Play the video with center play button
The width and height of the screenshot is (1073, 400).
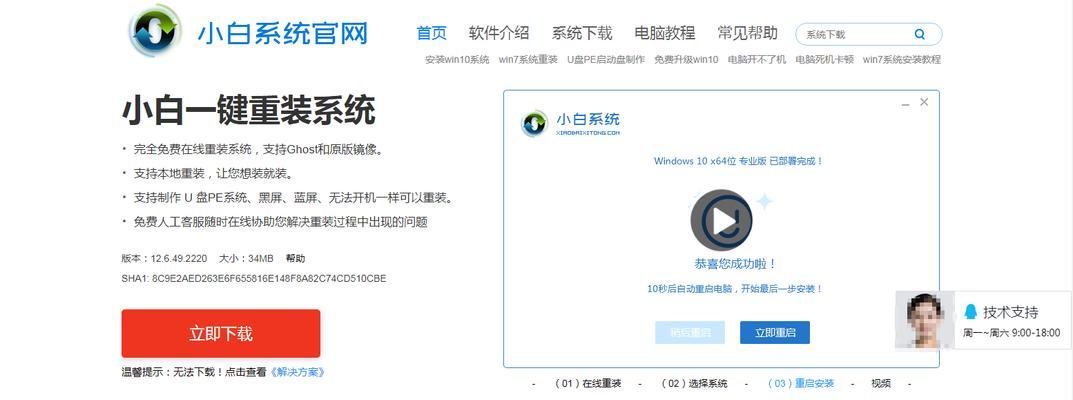(x=721, y=220)
